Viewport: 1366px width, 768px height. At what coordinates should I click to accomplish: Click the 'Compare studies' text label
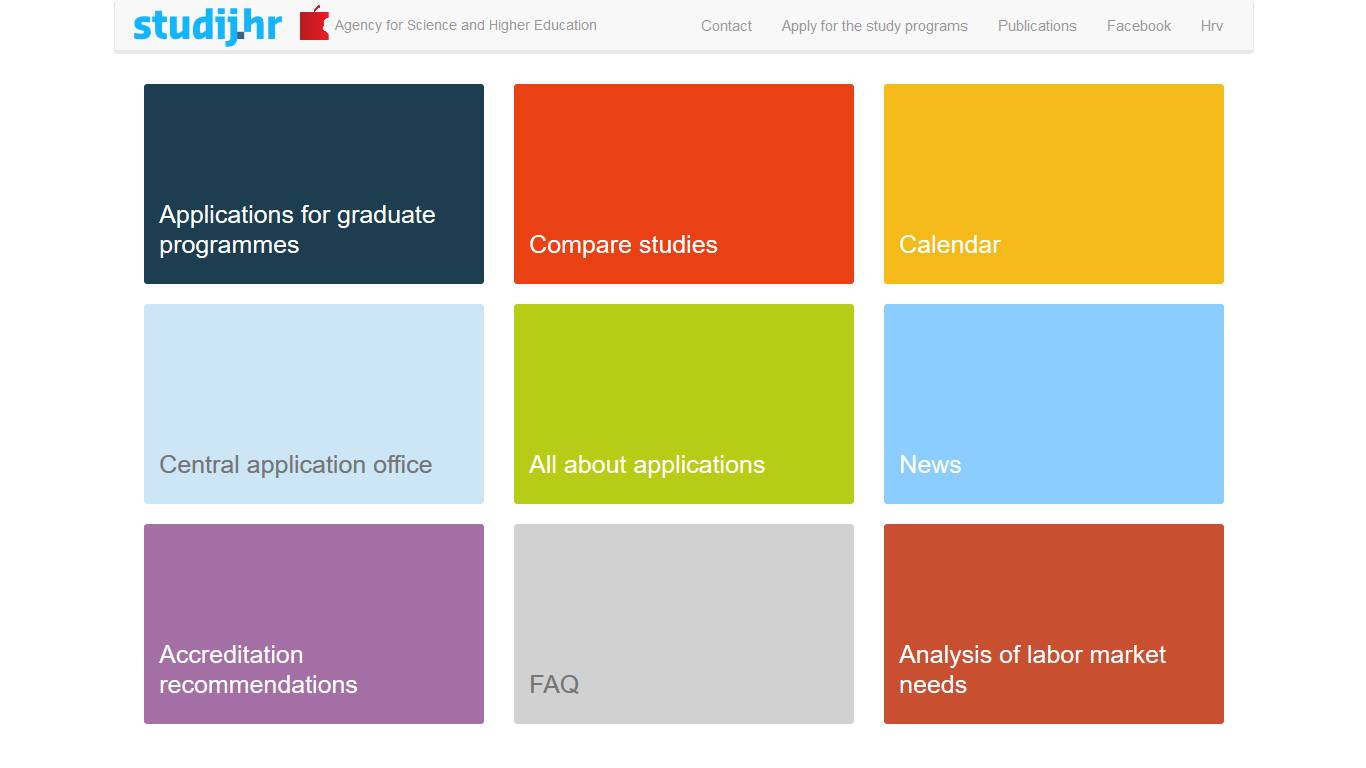(623, 245)
